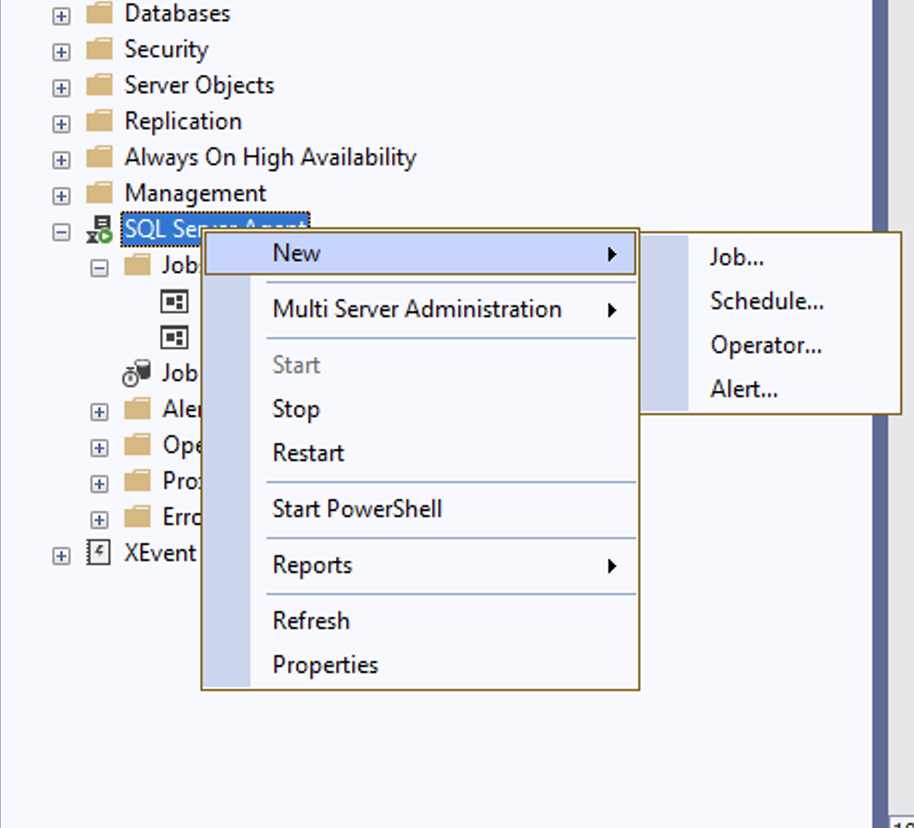This screenshot has height=828, width=914.
Task: Click the Proxies folder icon
Action: [x=138, y=482]
